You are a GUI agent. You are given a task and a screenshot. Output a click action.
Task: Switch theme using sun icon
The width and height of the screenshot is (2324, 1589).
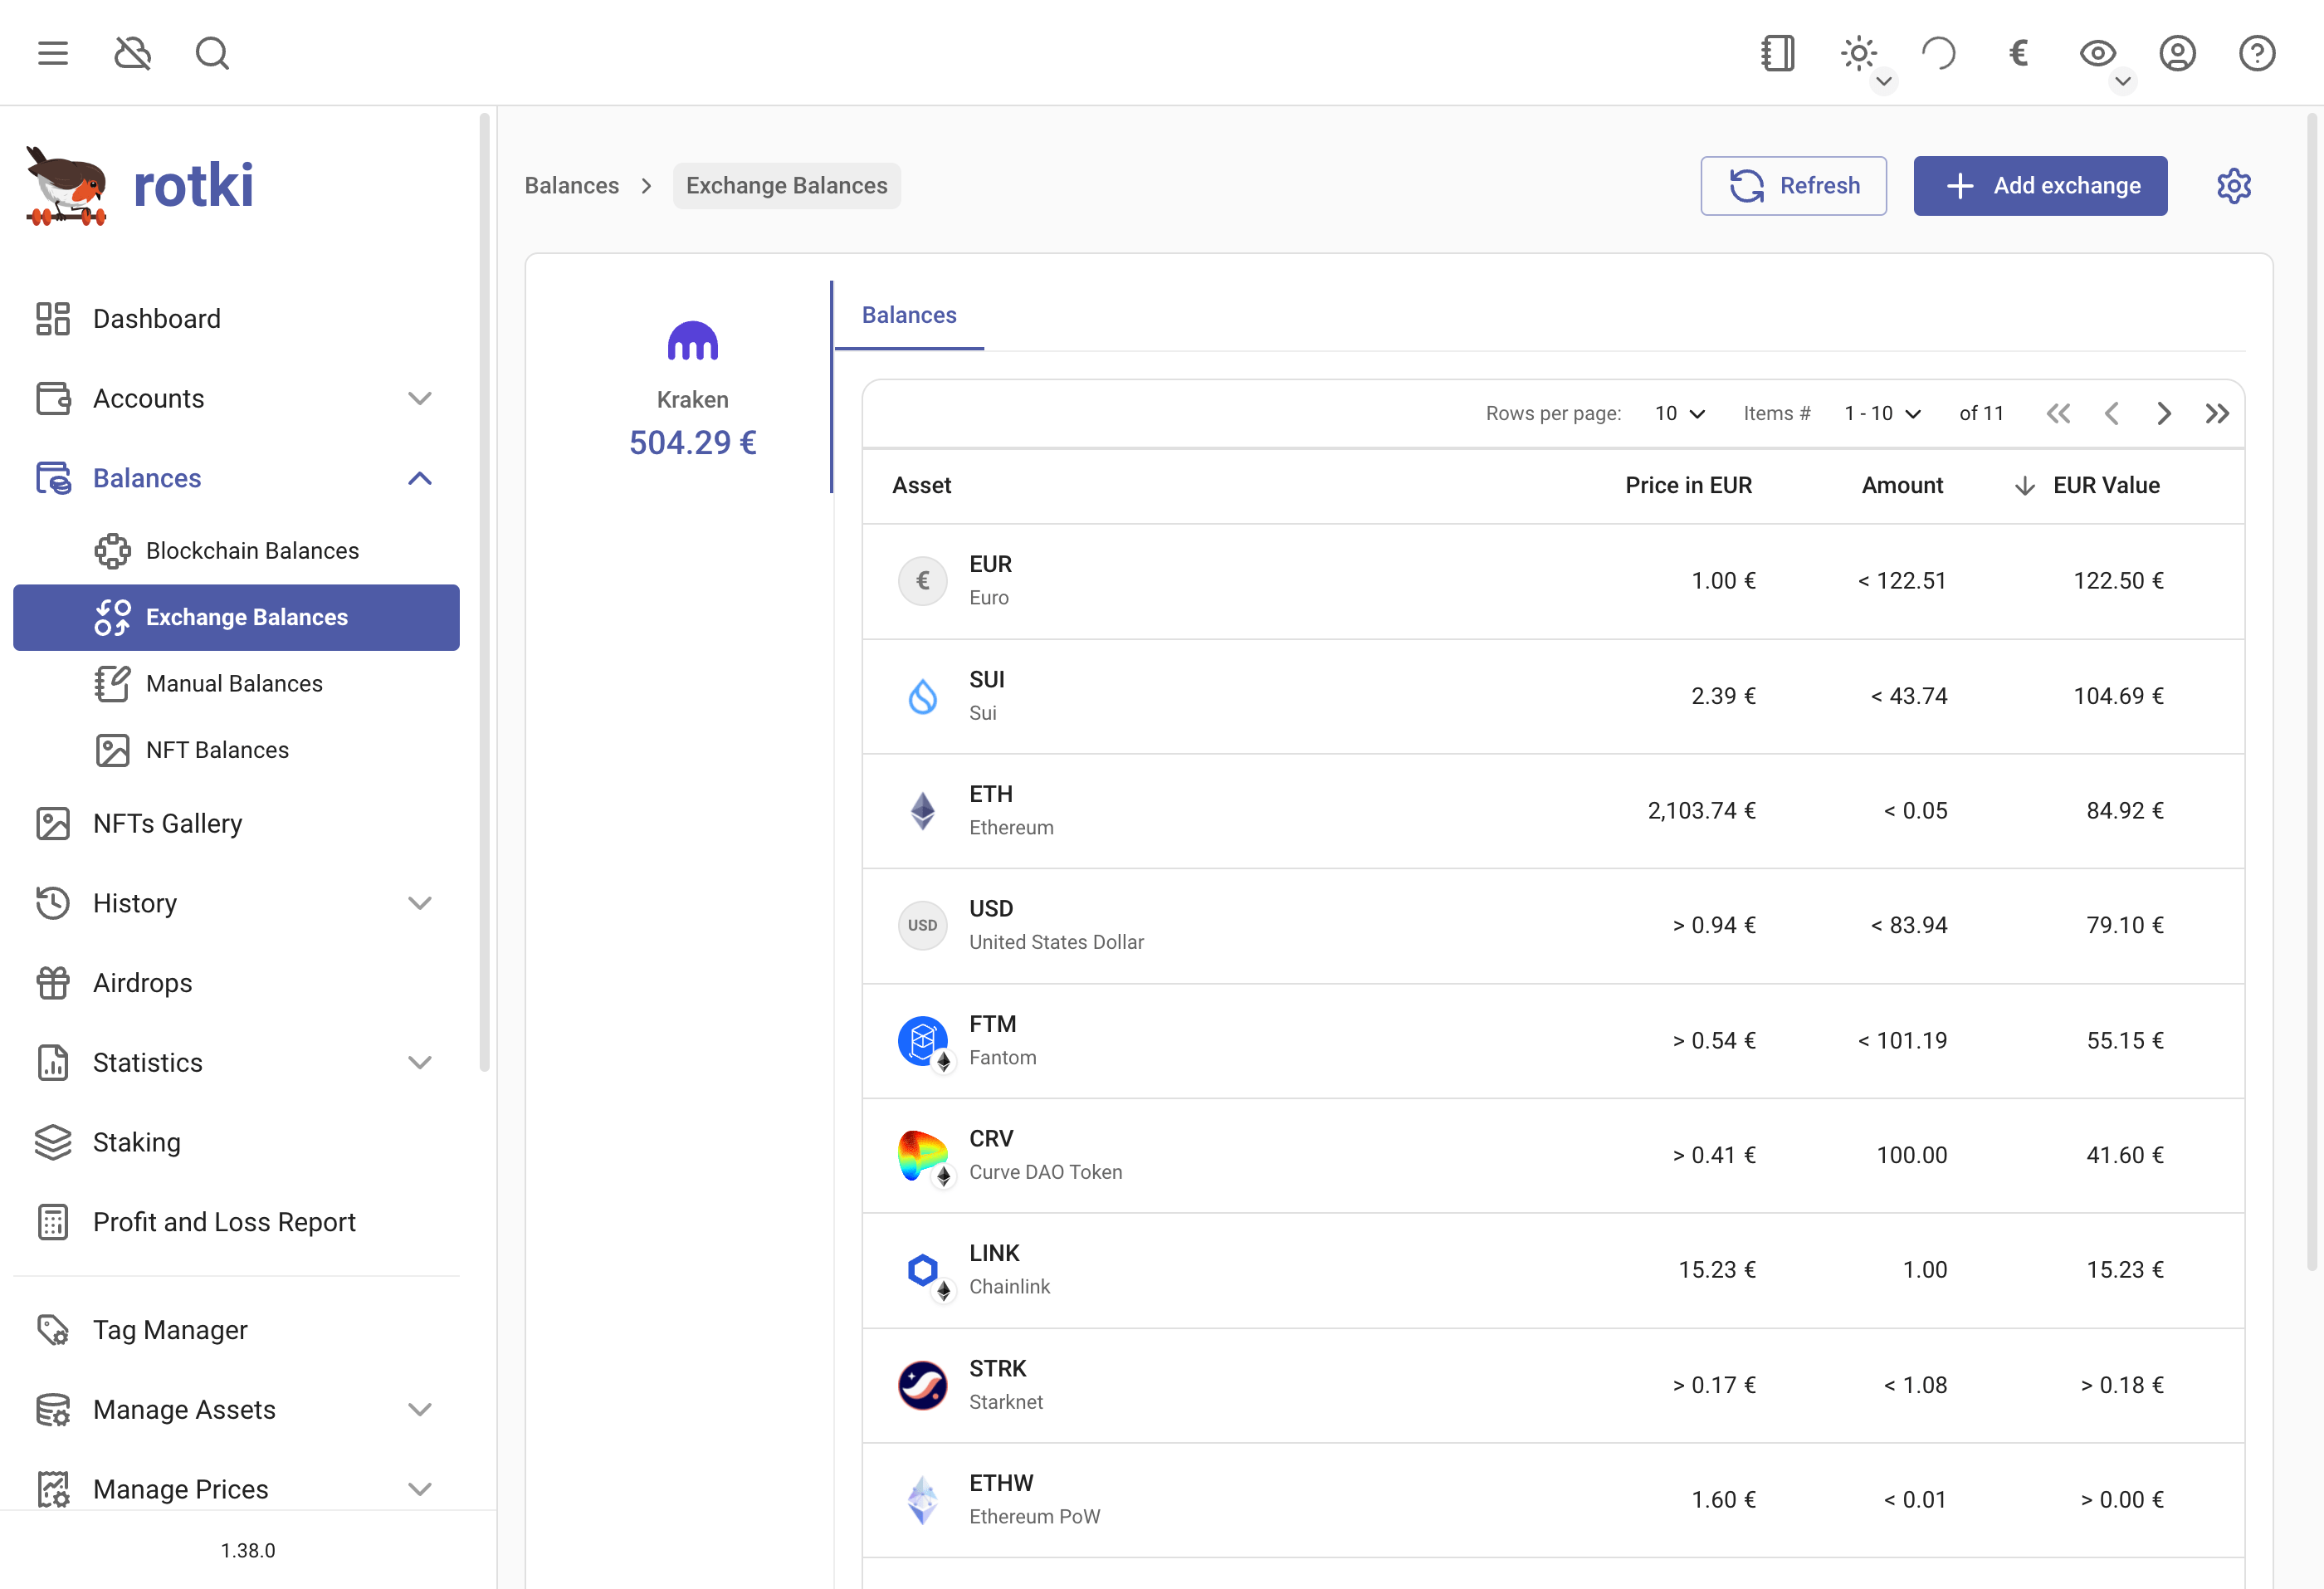1858,53
